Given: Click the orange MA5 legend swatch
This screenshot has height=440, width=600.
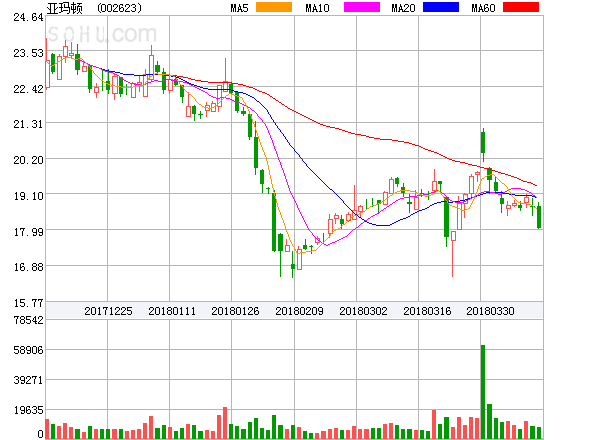Looking at the screenshot, I should coord(274,7).
